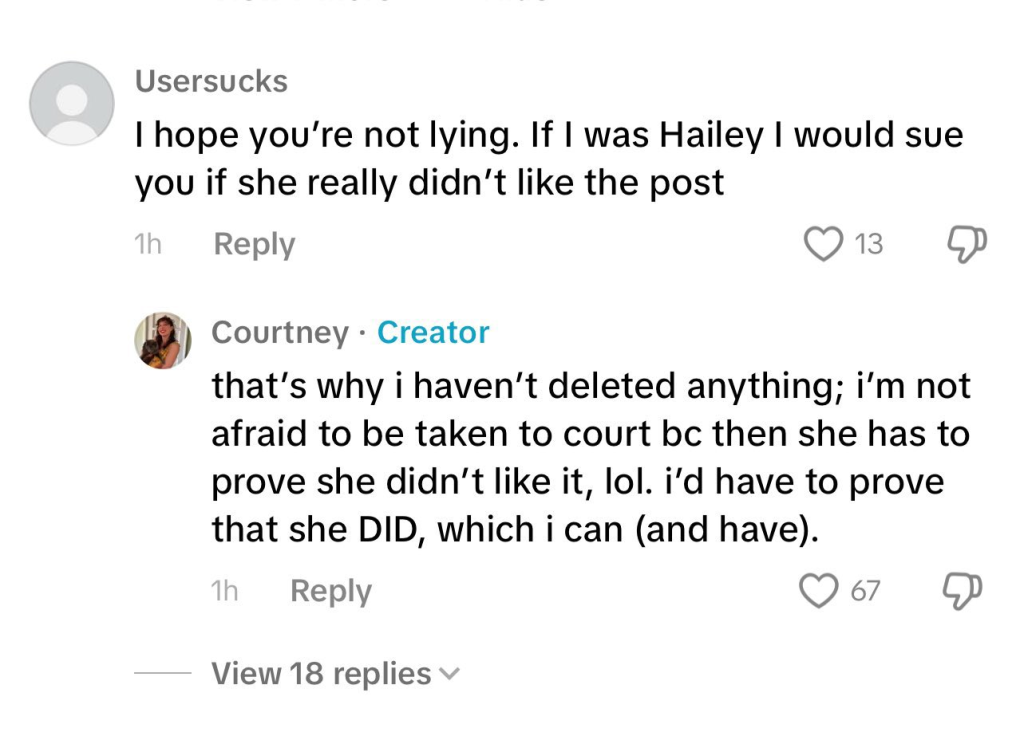Screen dimensions: 1024x736
Task: Dislike Courtney's creator reply
Action: 964,591
